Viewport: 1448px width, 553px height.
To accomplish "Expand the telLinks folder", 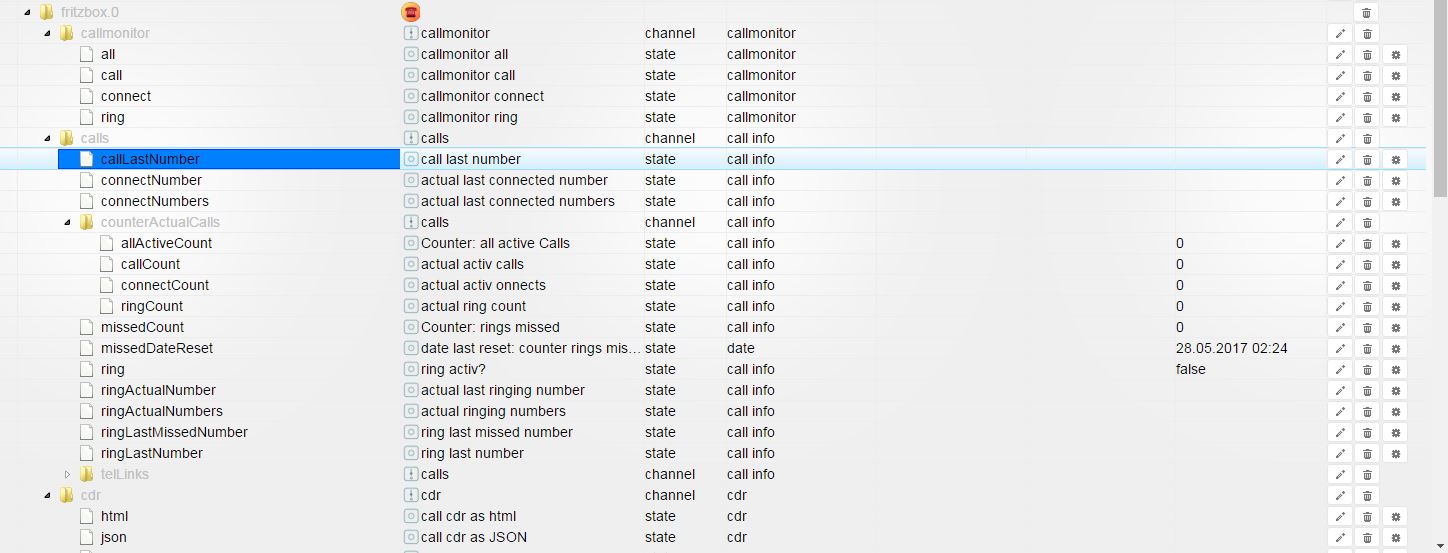I will (x=67, y=474).
